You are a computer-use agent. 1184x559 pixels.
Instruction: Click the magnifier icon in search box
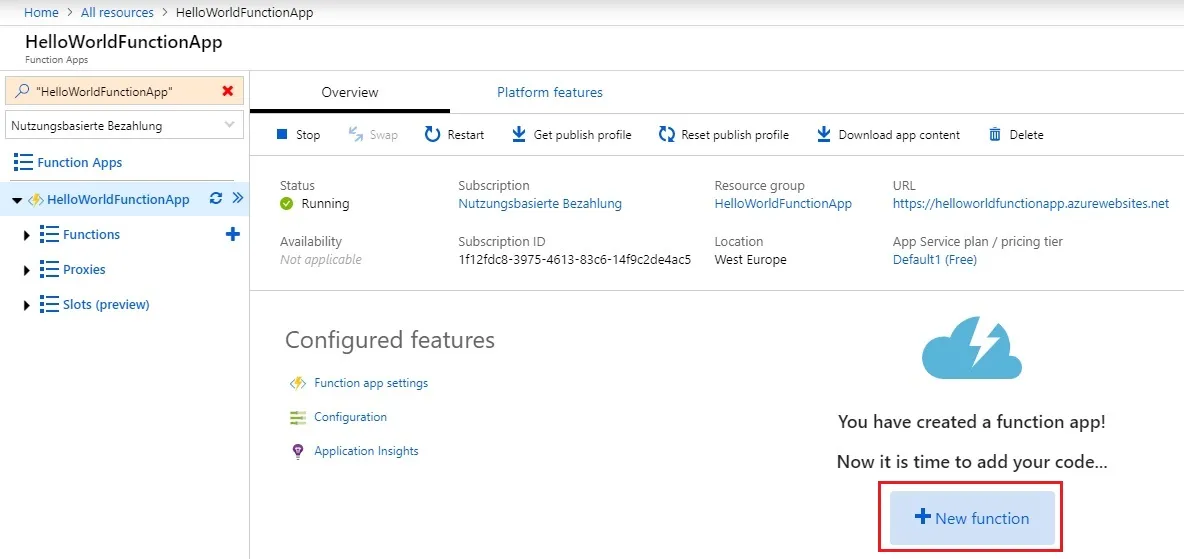[22, 91]
